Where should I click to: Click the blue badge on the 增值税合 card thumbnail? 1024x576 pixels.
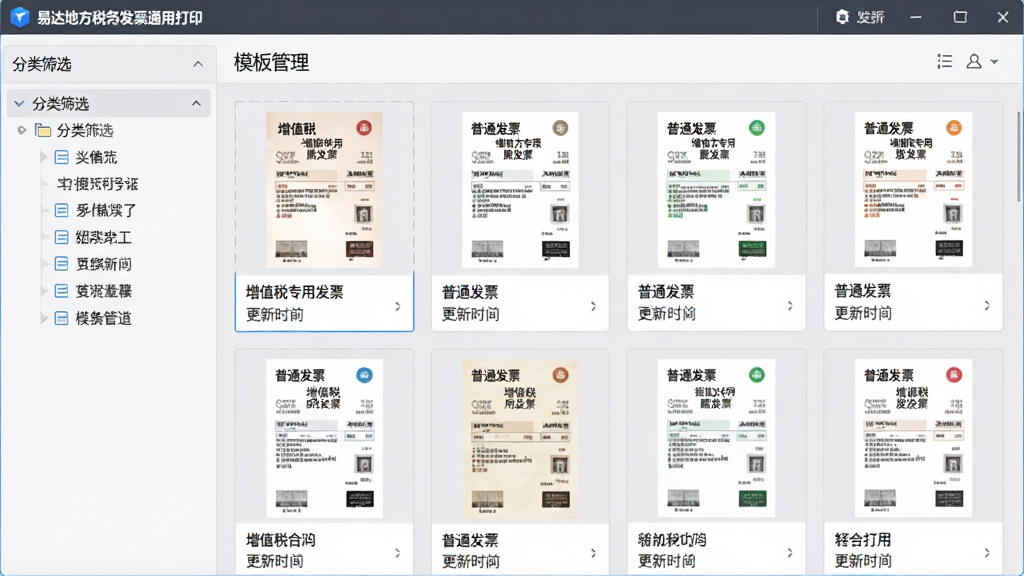(364, 375)
